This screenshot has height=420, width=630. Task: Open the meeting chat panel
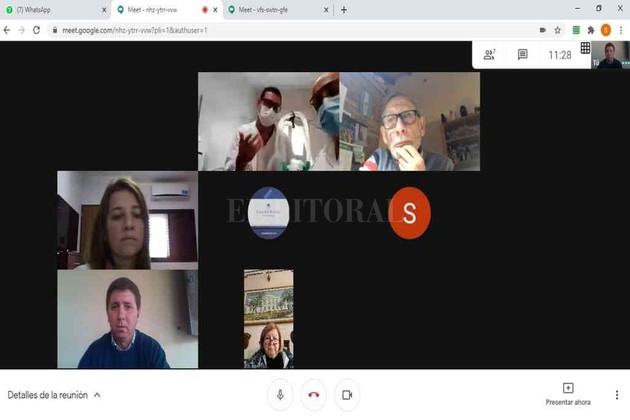[x=522, y=55]
